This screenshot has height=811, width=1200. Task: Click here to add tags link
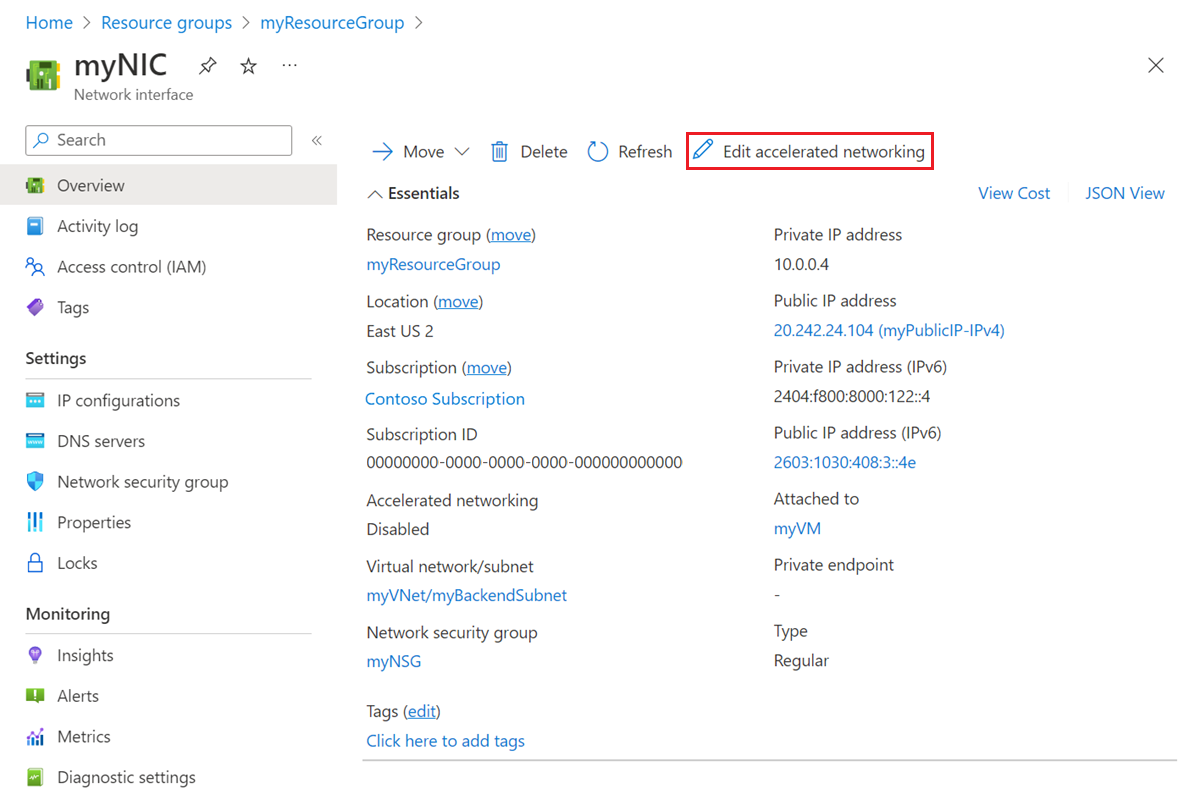[x=445, y=741]
